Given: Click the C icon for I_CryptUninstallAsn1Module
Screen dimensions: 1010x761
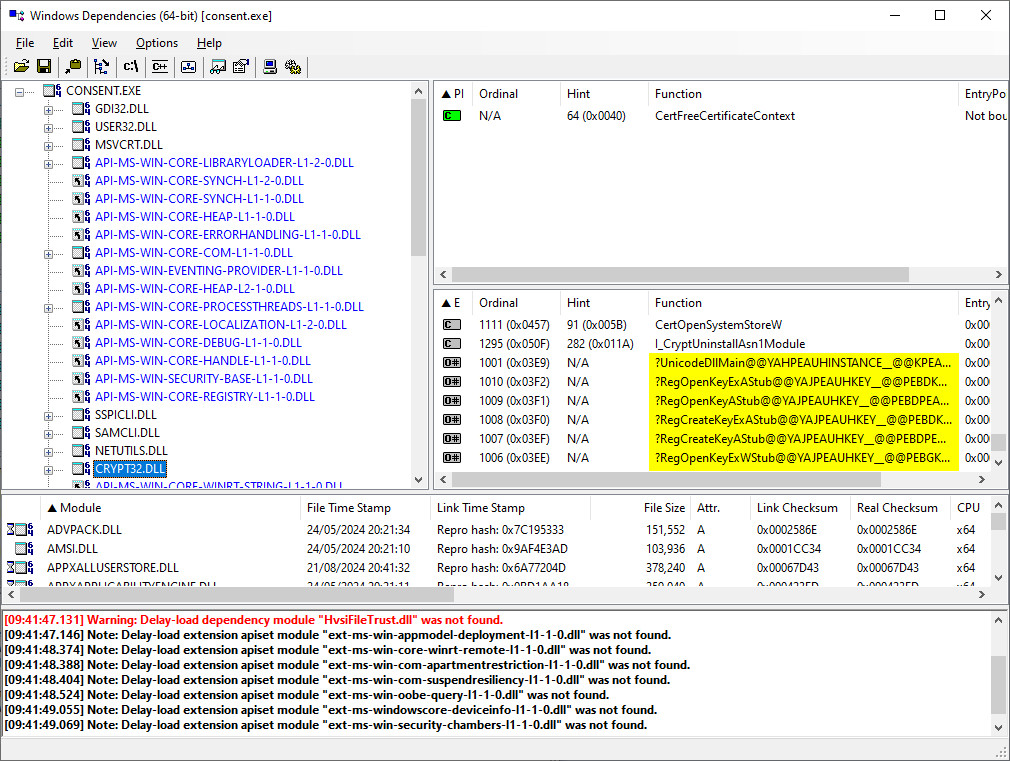Looking at the screenshot, I should (x=452, y=344).
